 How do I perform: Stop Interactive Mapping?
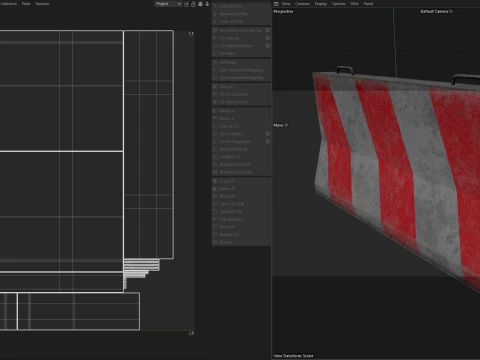pos(241,78)
